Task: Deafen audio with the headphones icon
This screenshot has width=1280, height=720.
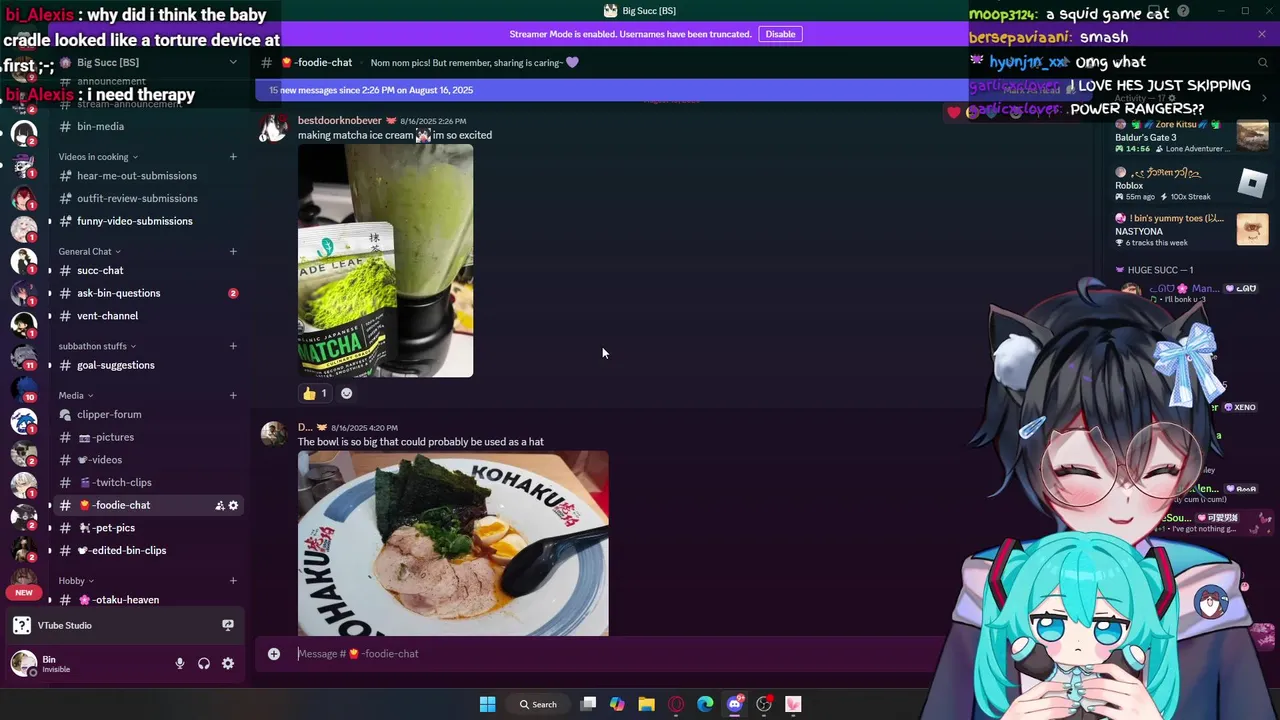Action: [x=204, y=663]
